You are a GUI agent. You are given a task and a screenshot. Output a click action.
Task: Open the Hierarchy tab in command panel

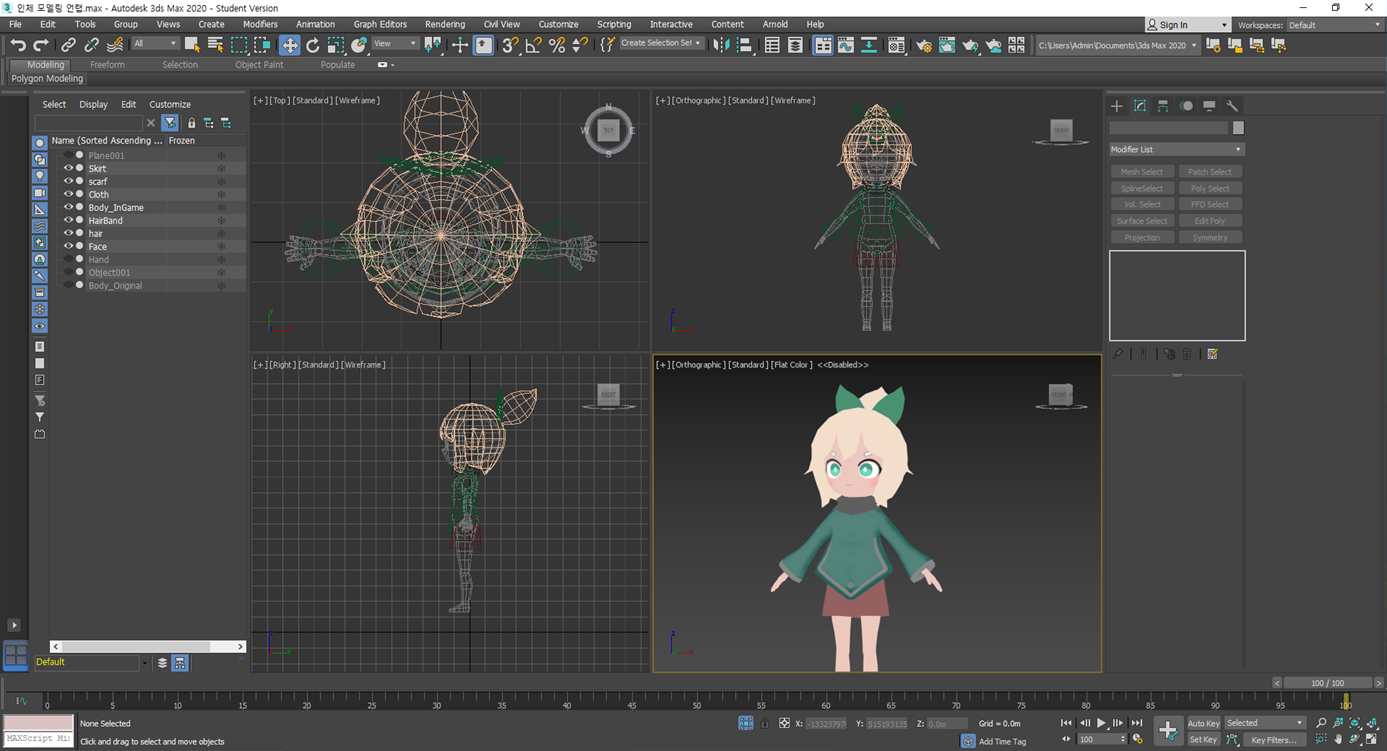coord(1163,106)
